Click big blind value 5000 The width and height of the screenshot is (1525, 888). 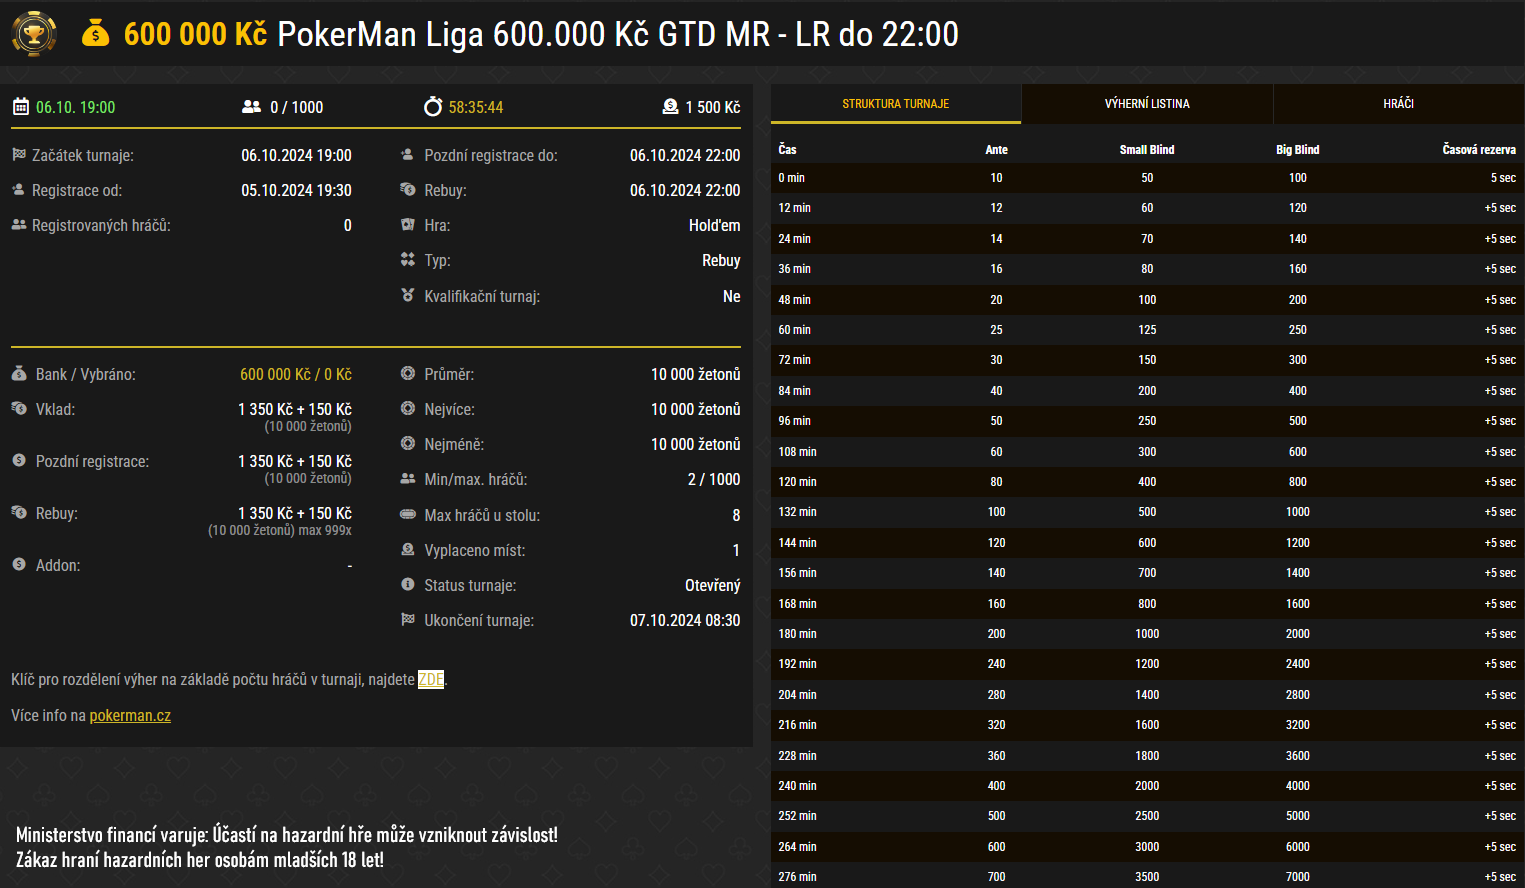1298,816
